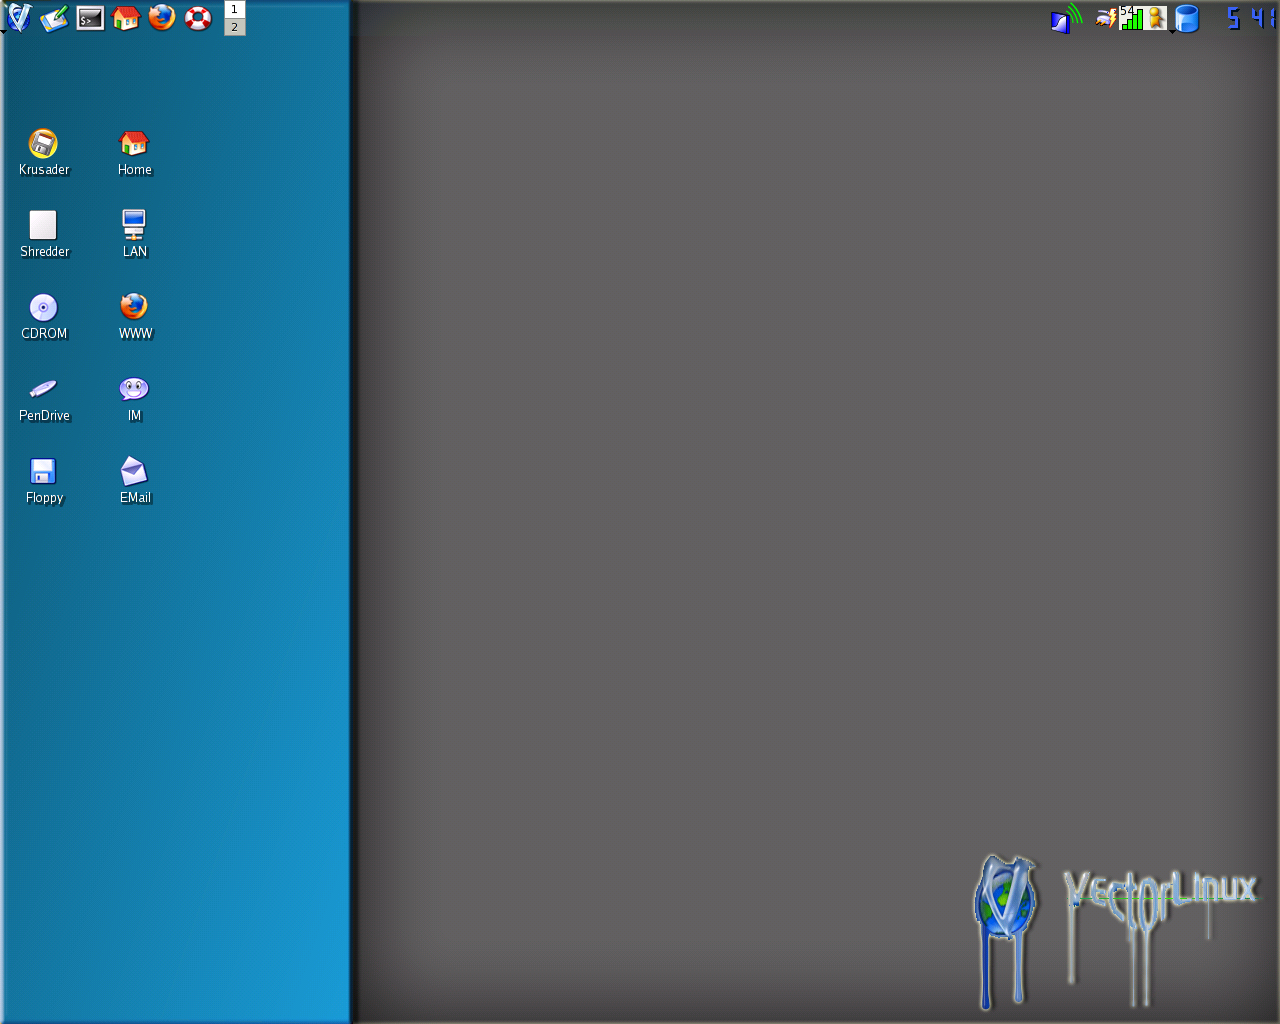The width and height of the screenshot is (1280, 1024).
Task: Launch the text editor from panel
Action: [x=54, y=17]
